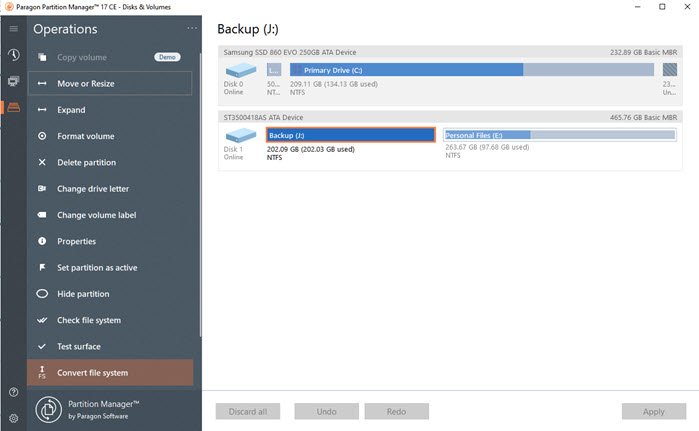
Task: Open the hamburger menu icon
Action: coord(14,29)
